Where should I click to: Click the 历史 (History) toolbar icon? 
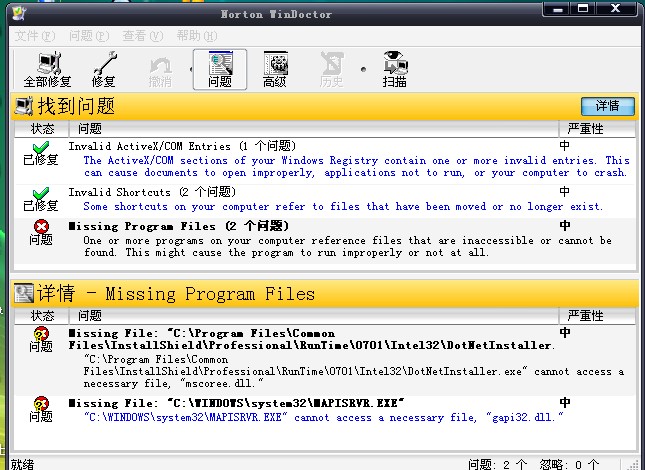332,69
